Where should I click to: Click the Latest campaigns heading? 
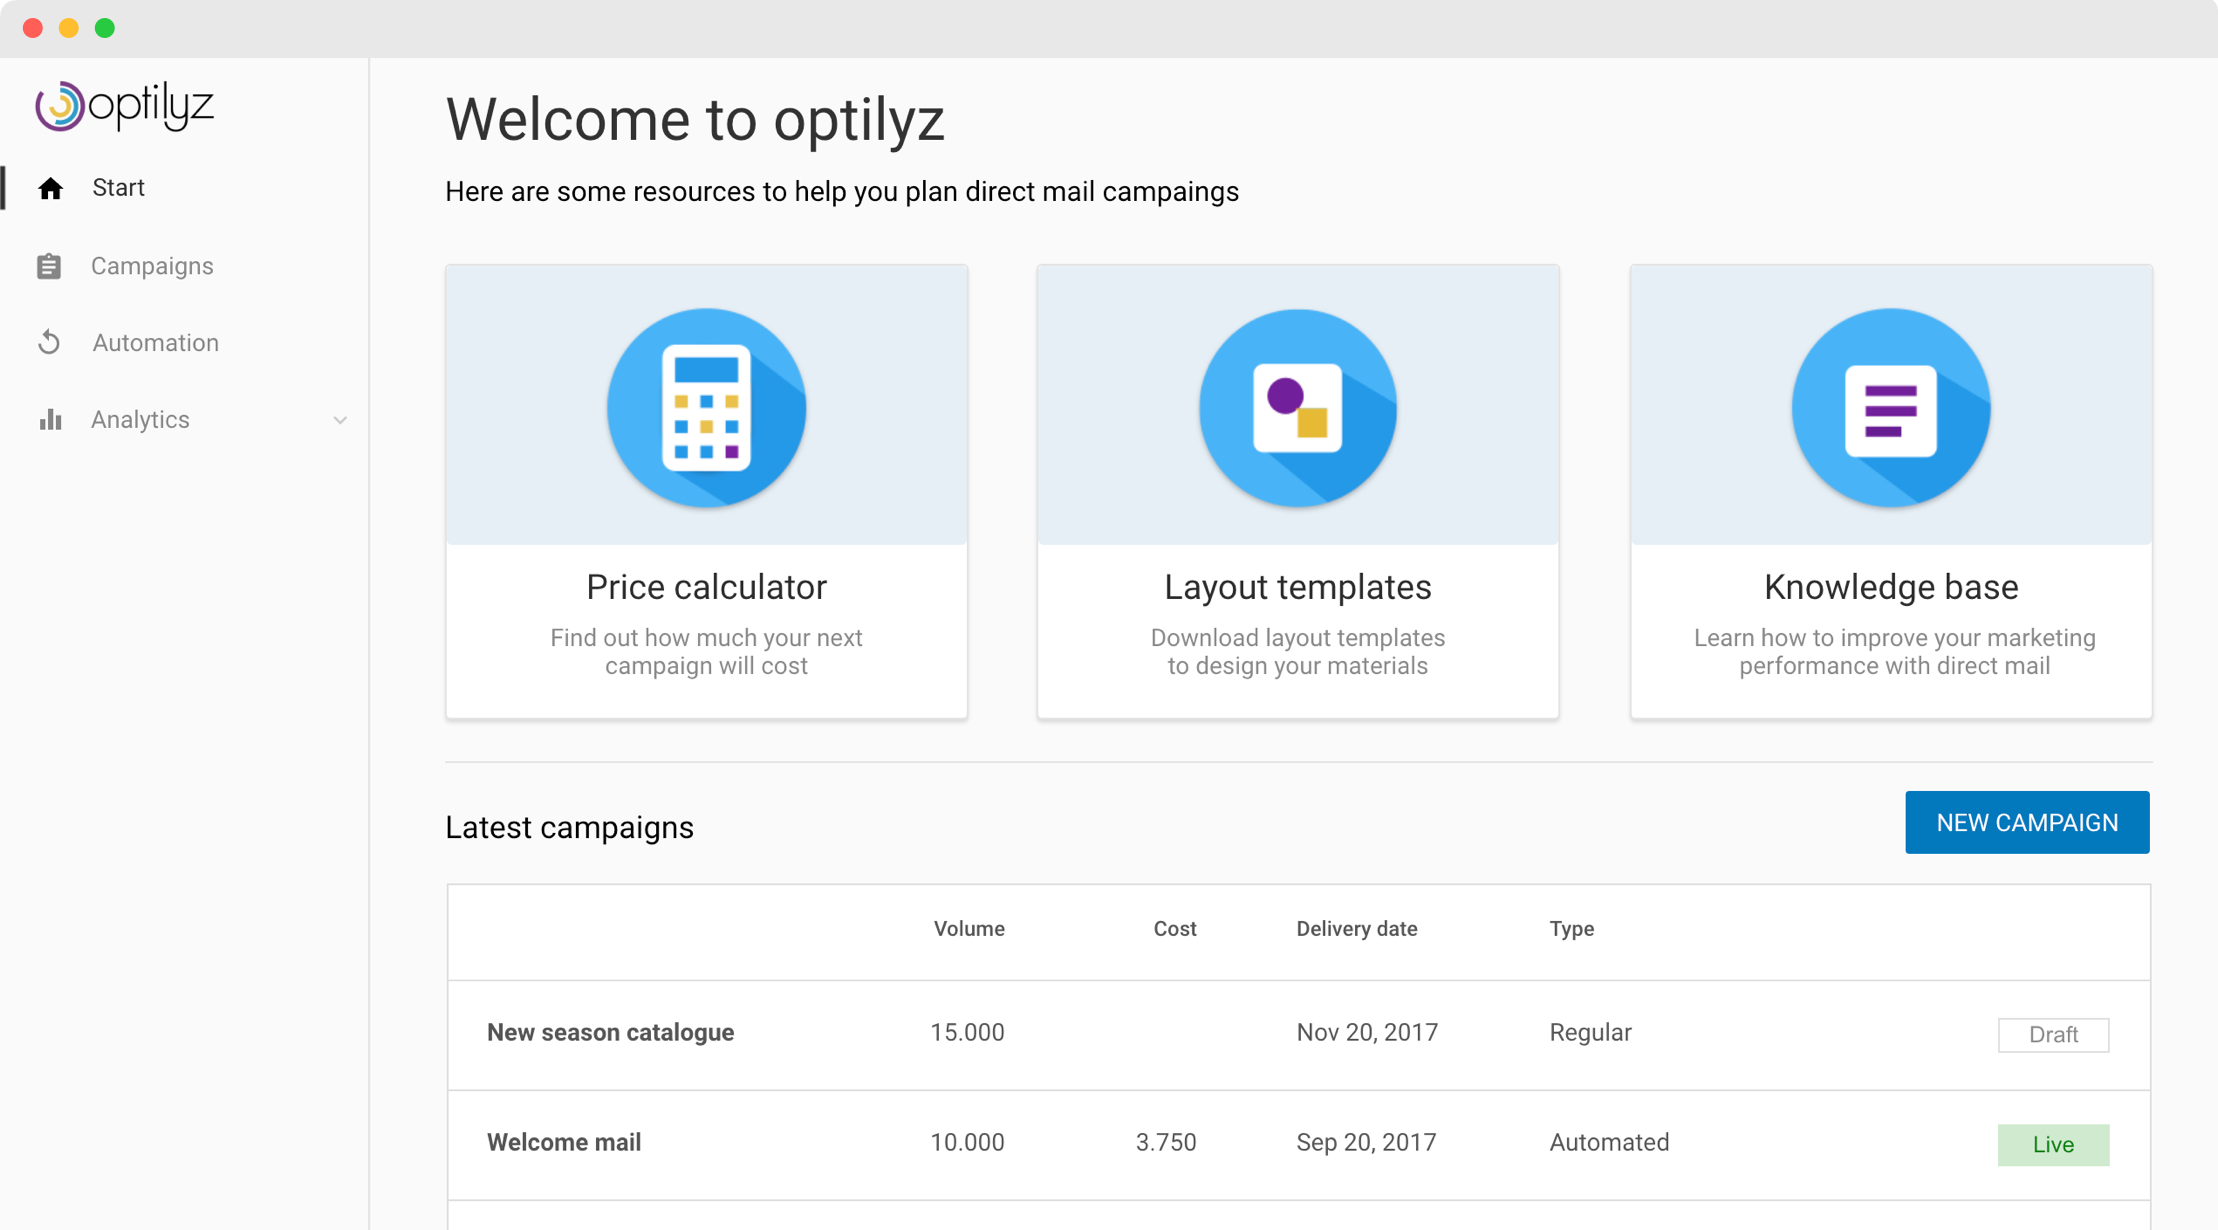(x=569, y=828)
